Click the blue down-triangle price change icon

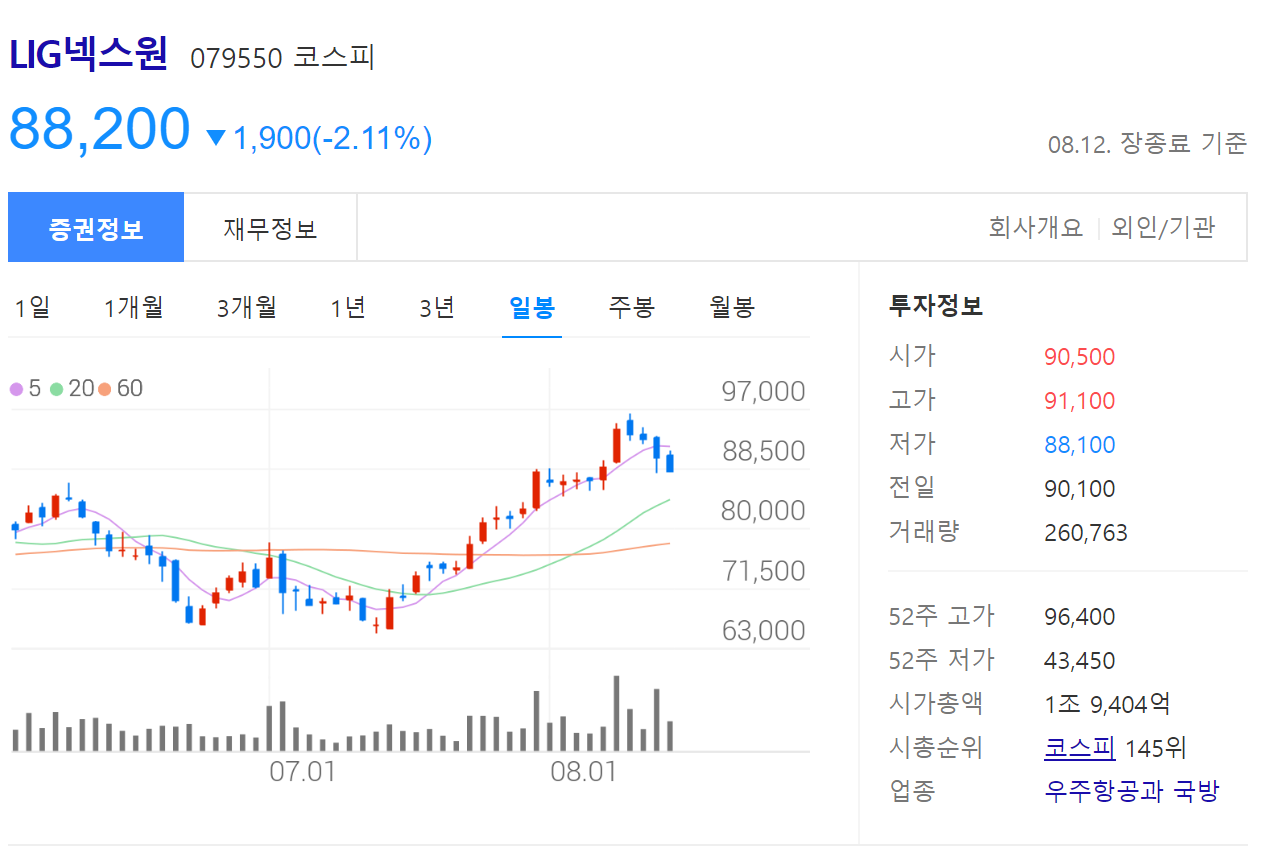pos(216,138)
